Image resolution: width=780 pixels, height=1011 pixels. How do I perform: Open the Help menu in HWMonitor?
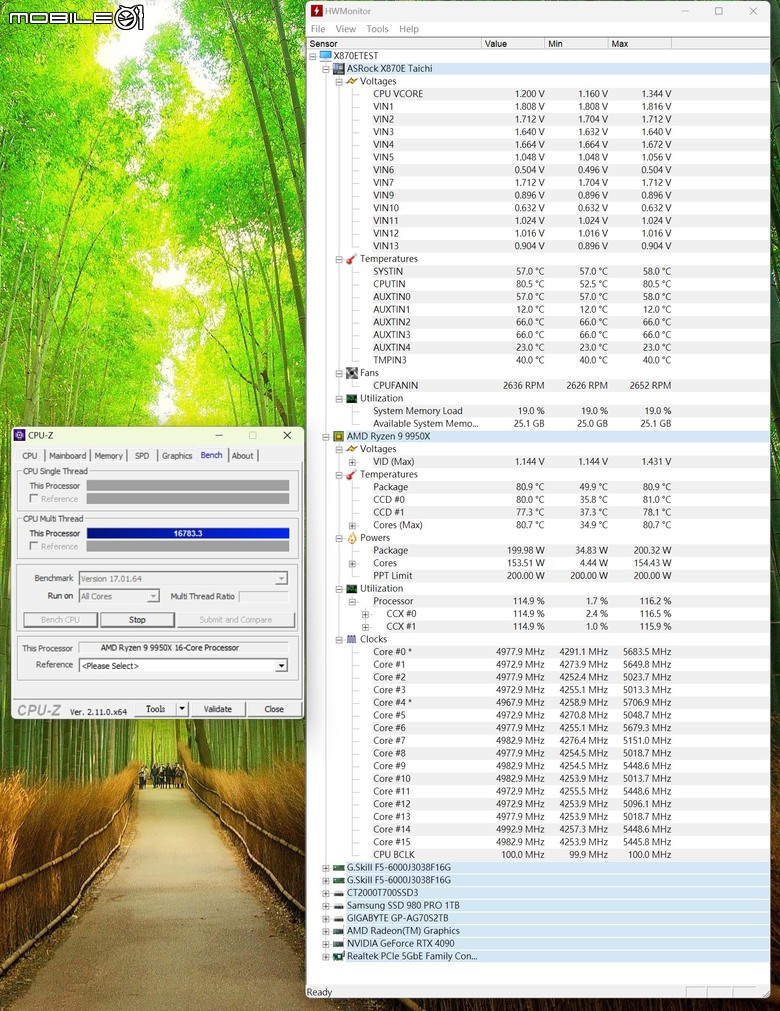coord(409,29)
